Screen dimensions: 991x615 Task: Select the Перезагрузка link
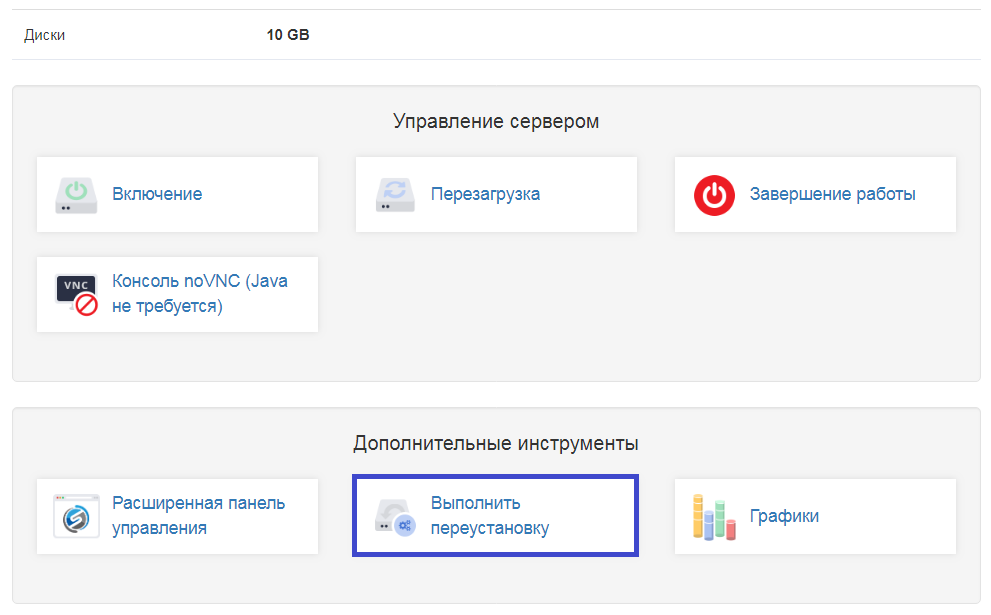(485, 194)
